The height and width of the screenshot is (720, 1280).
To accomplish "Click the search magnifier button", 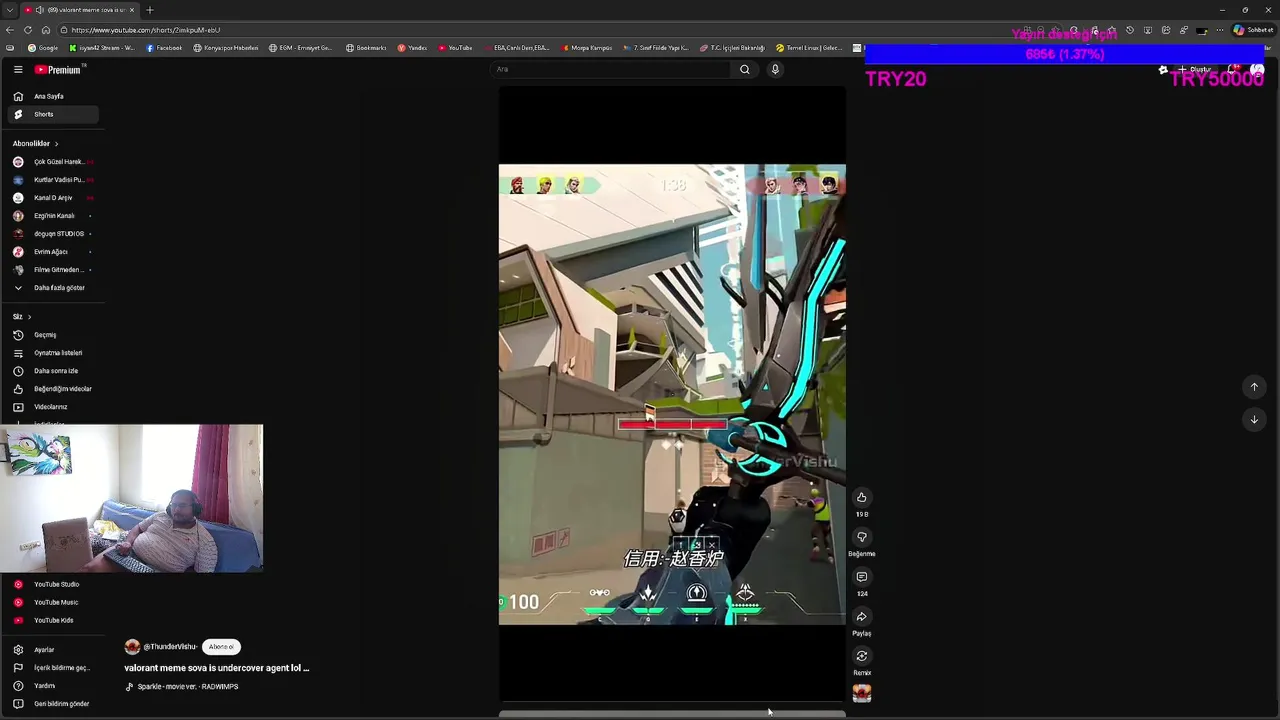I will click(744, 69).
